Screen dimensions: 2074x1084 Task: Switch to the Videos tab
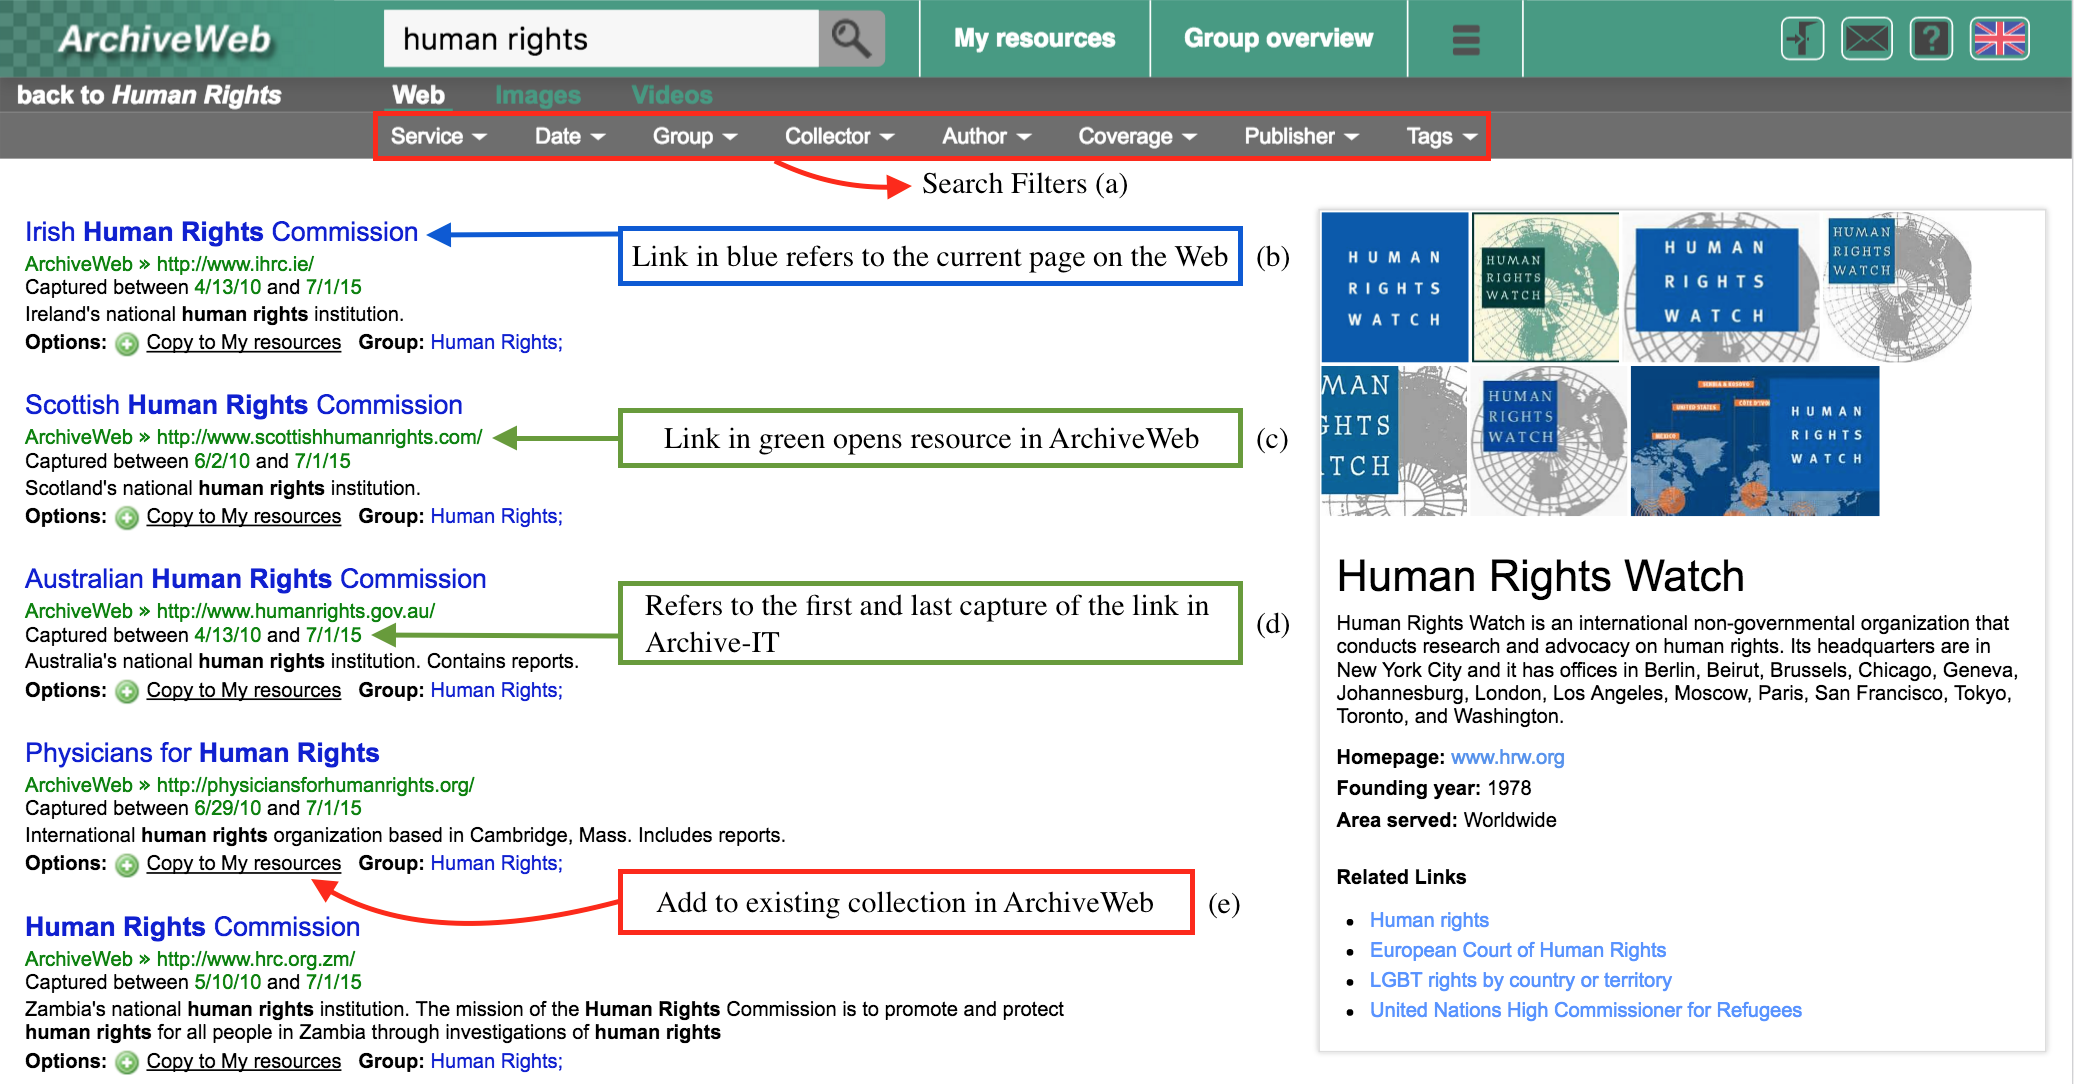point(671,96)
